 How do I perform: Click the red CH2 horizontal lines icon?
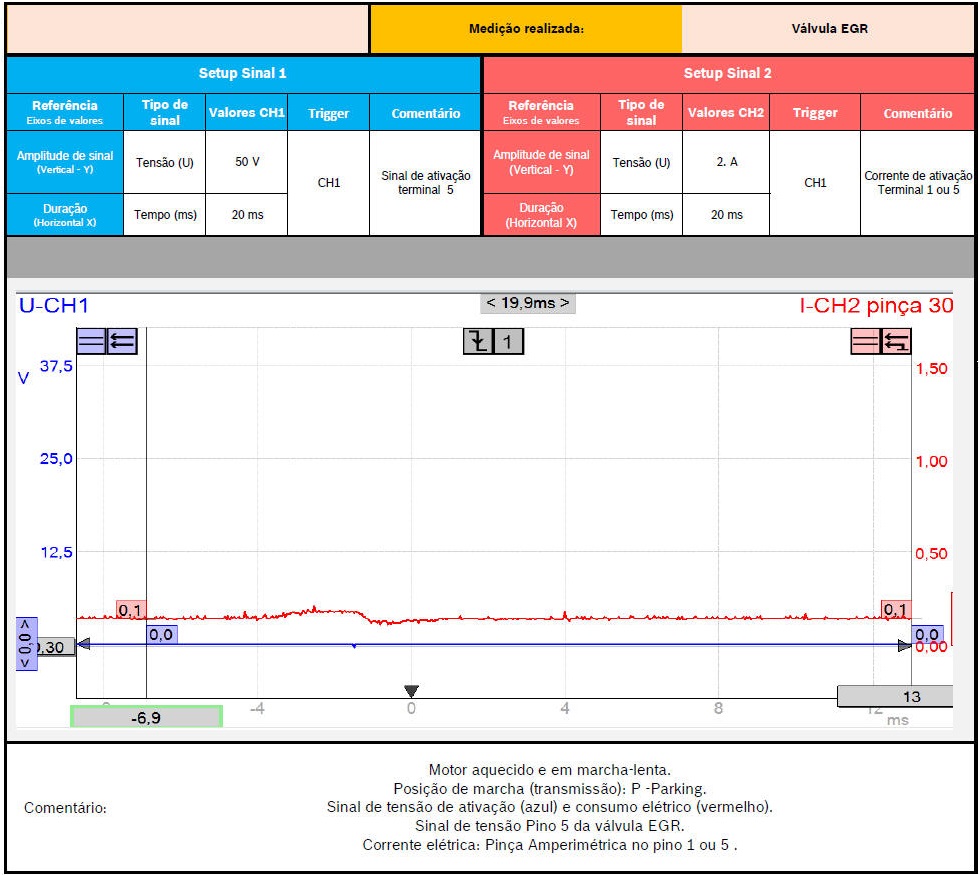click(x=865, y=341)
